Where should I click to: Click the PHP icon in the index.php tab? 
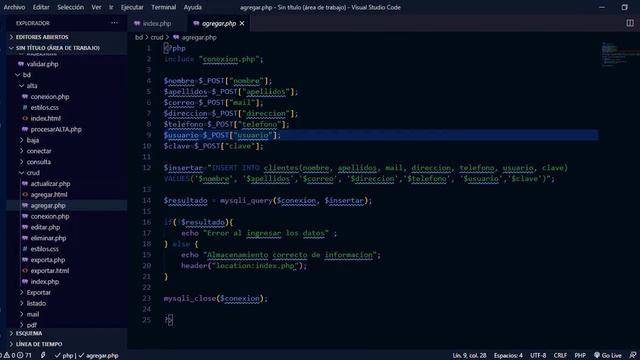pyautogui.click(x=137, y=24)
